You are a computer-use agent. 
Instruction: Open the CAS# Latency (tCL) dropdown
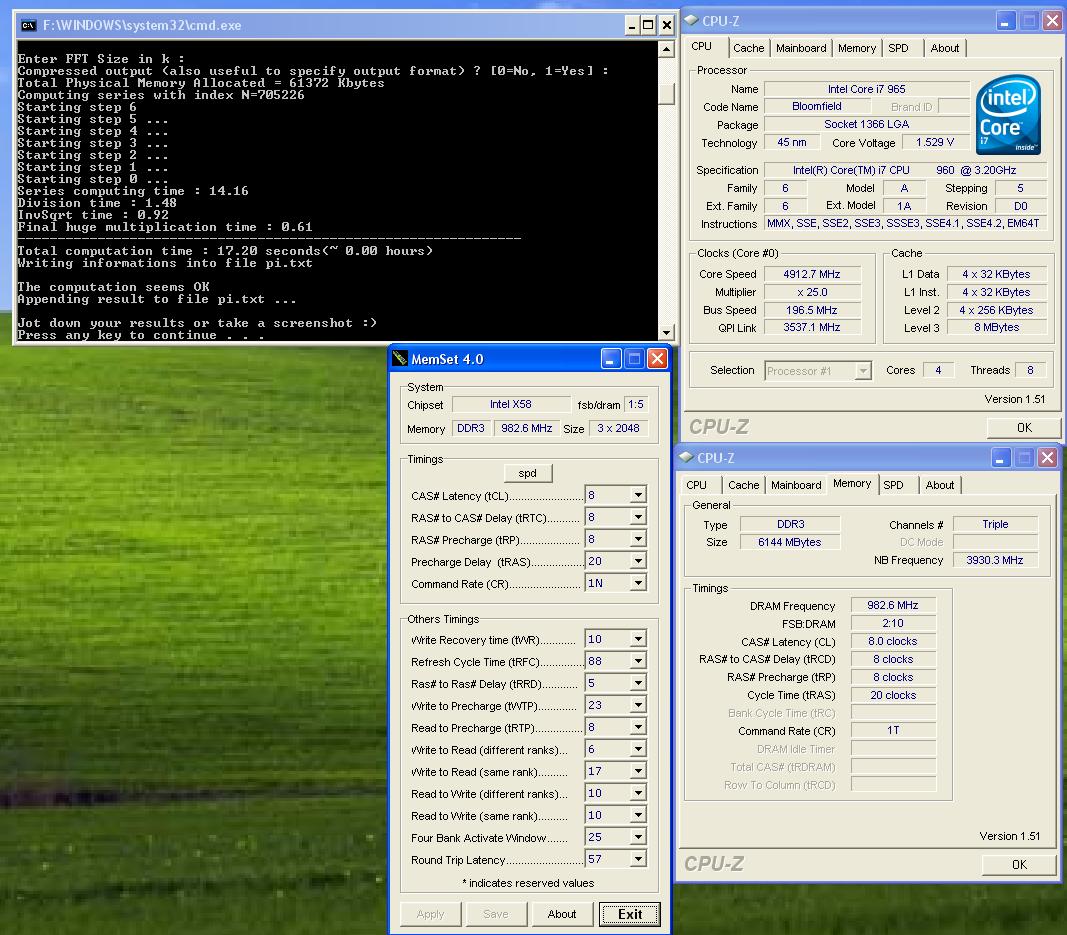(638, 495)
